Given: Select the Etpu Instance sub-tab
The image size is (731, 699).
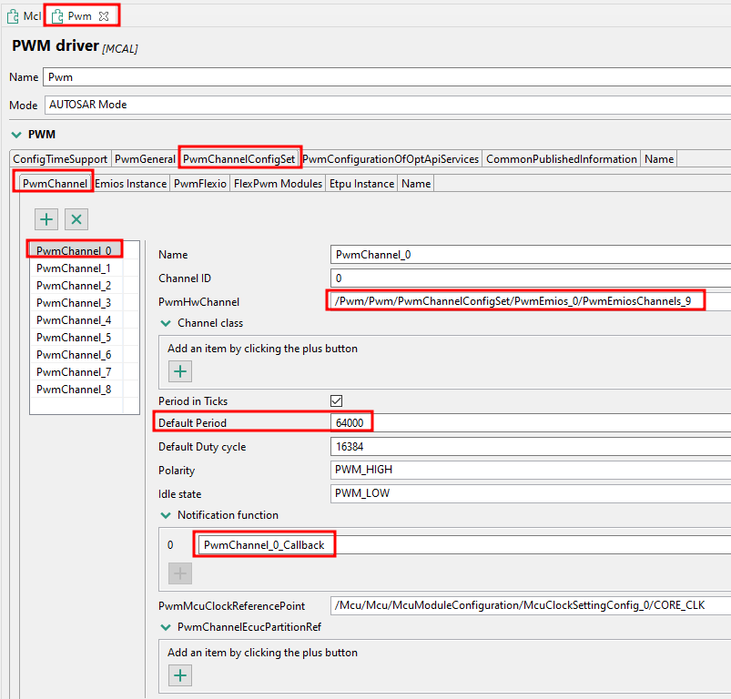Looking at the screenshot, I should pos(362,184).
